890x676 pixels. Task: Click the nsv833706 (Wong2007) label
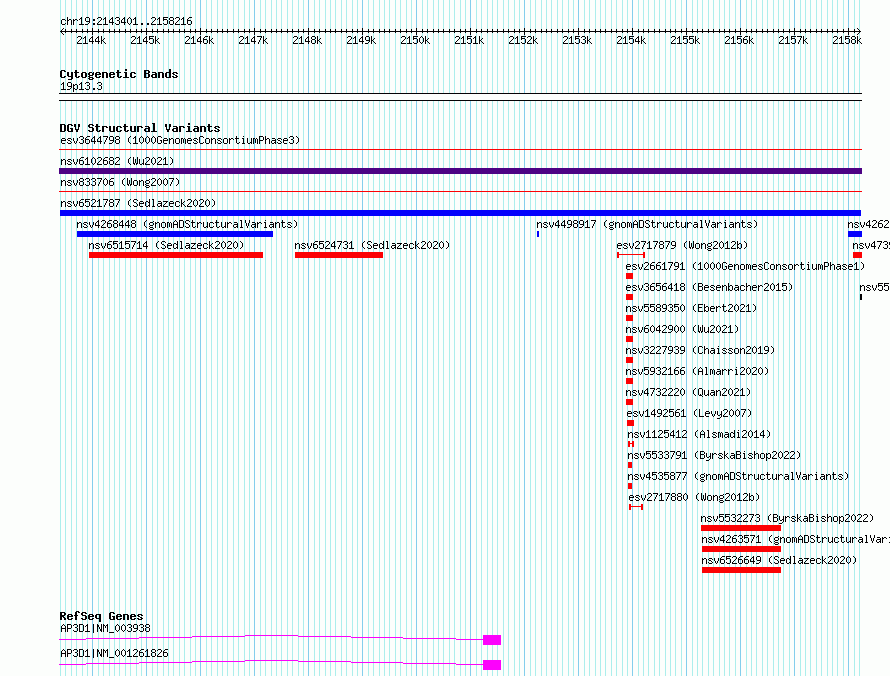120,182
